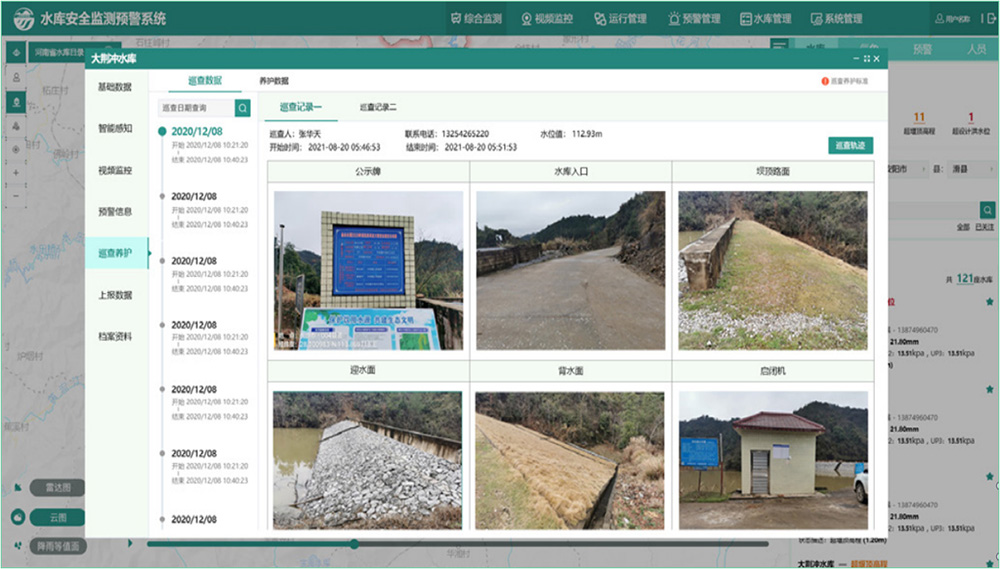Click the target locate icon on map toolbar
Viewport: 1000px width, 569px height.
coord(17,149)
